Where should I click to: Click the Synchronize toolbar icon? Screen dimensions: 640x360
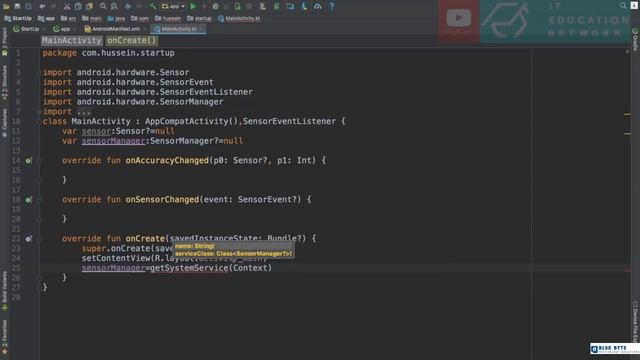point(28,7)
